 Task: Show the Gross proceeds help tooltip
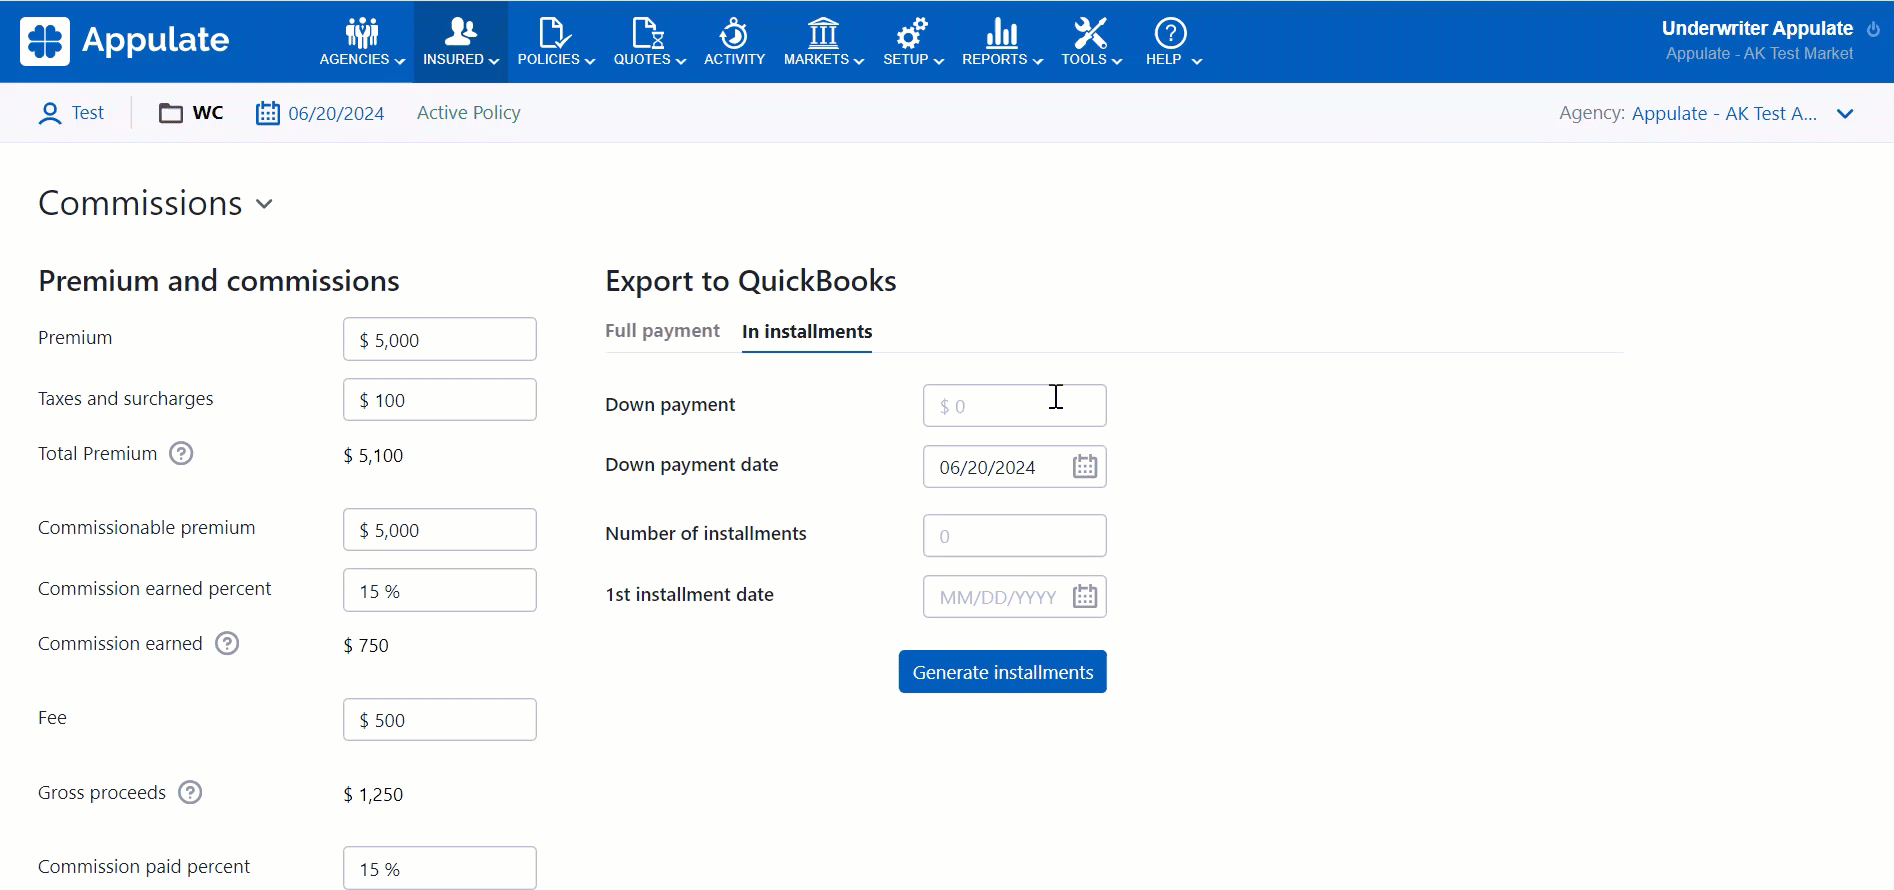coord(190,793)
